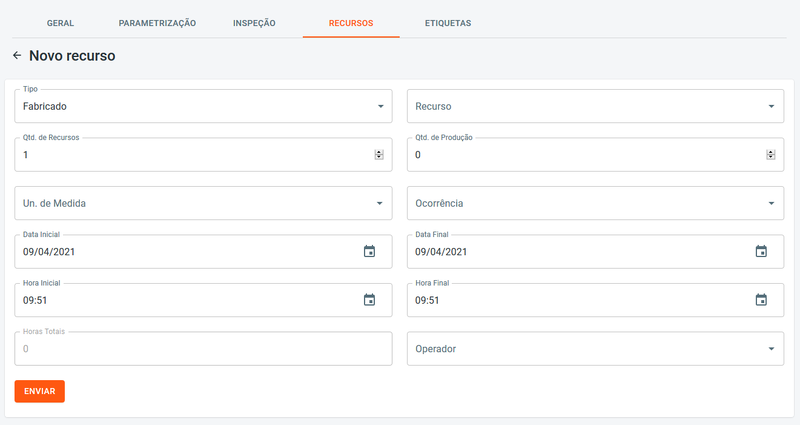Open the PARAMETRIZAÇÃO tab
The height and width of the screenshot is (425, 800).
coord(157,23)
